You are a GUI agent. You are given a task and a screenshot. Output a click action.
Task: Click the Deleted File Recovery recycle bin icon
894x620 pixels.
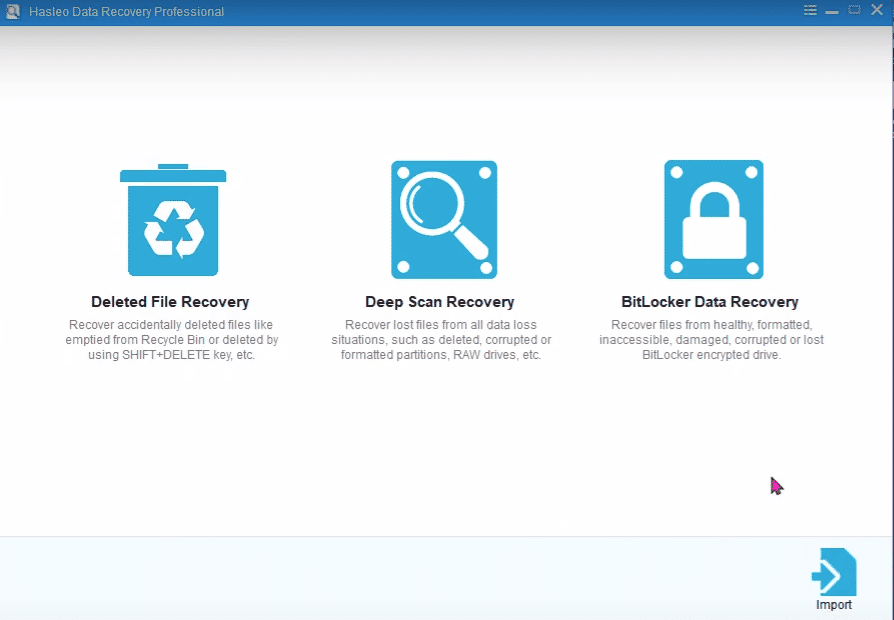click(173, 220)
